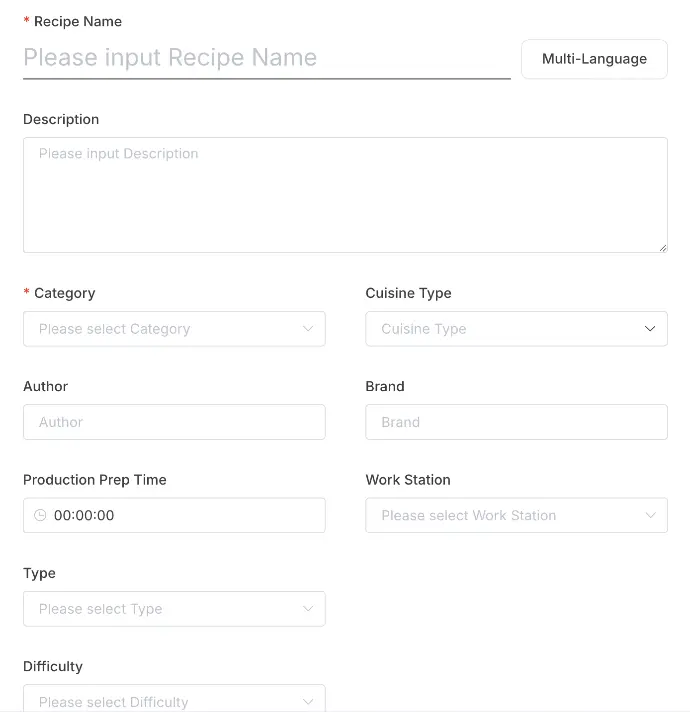Expand the Difficulty select field
The width and height of the screenshot is (690, 712).
[x=160, y=700]
